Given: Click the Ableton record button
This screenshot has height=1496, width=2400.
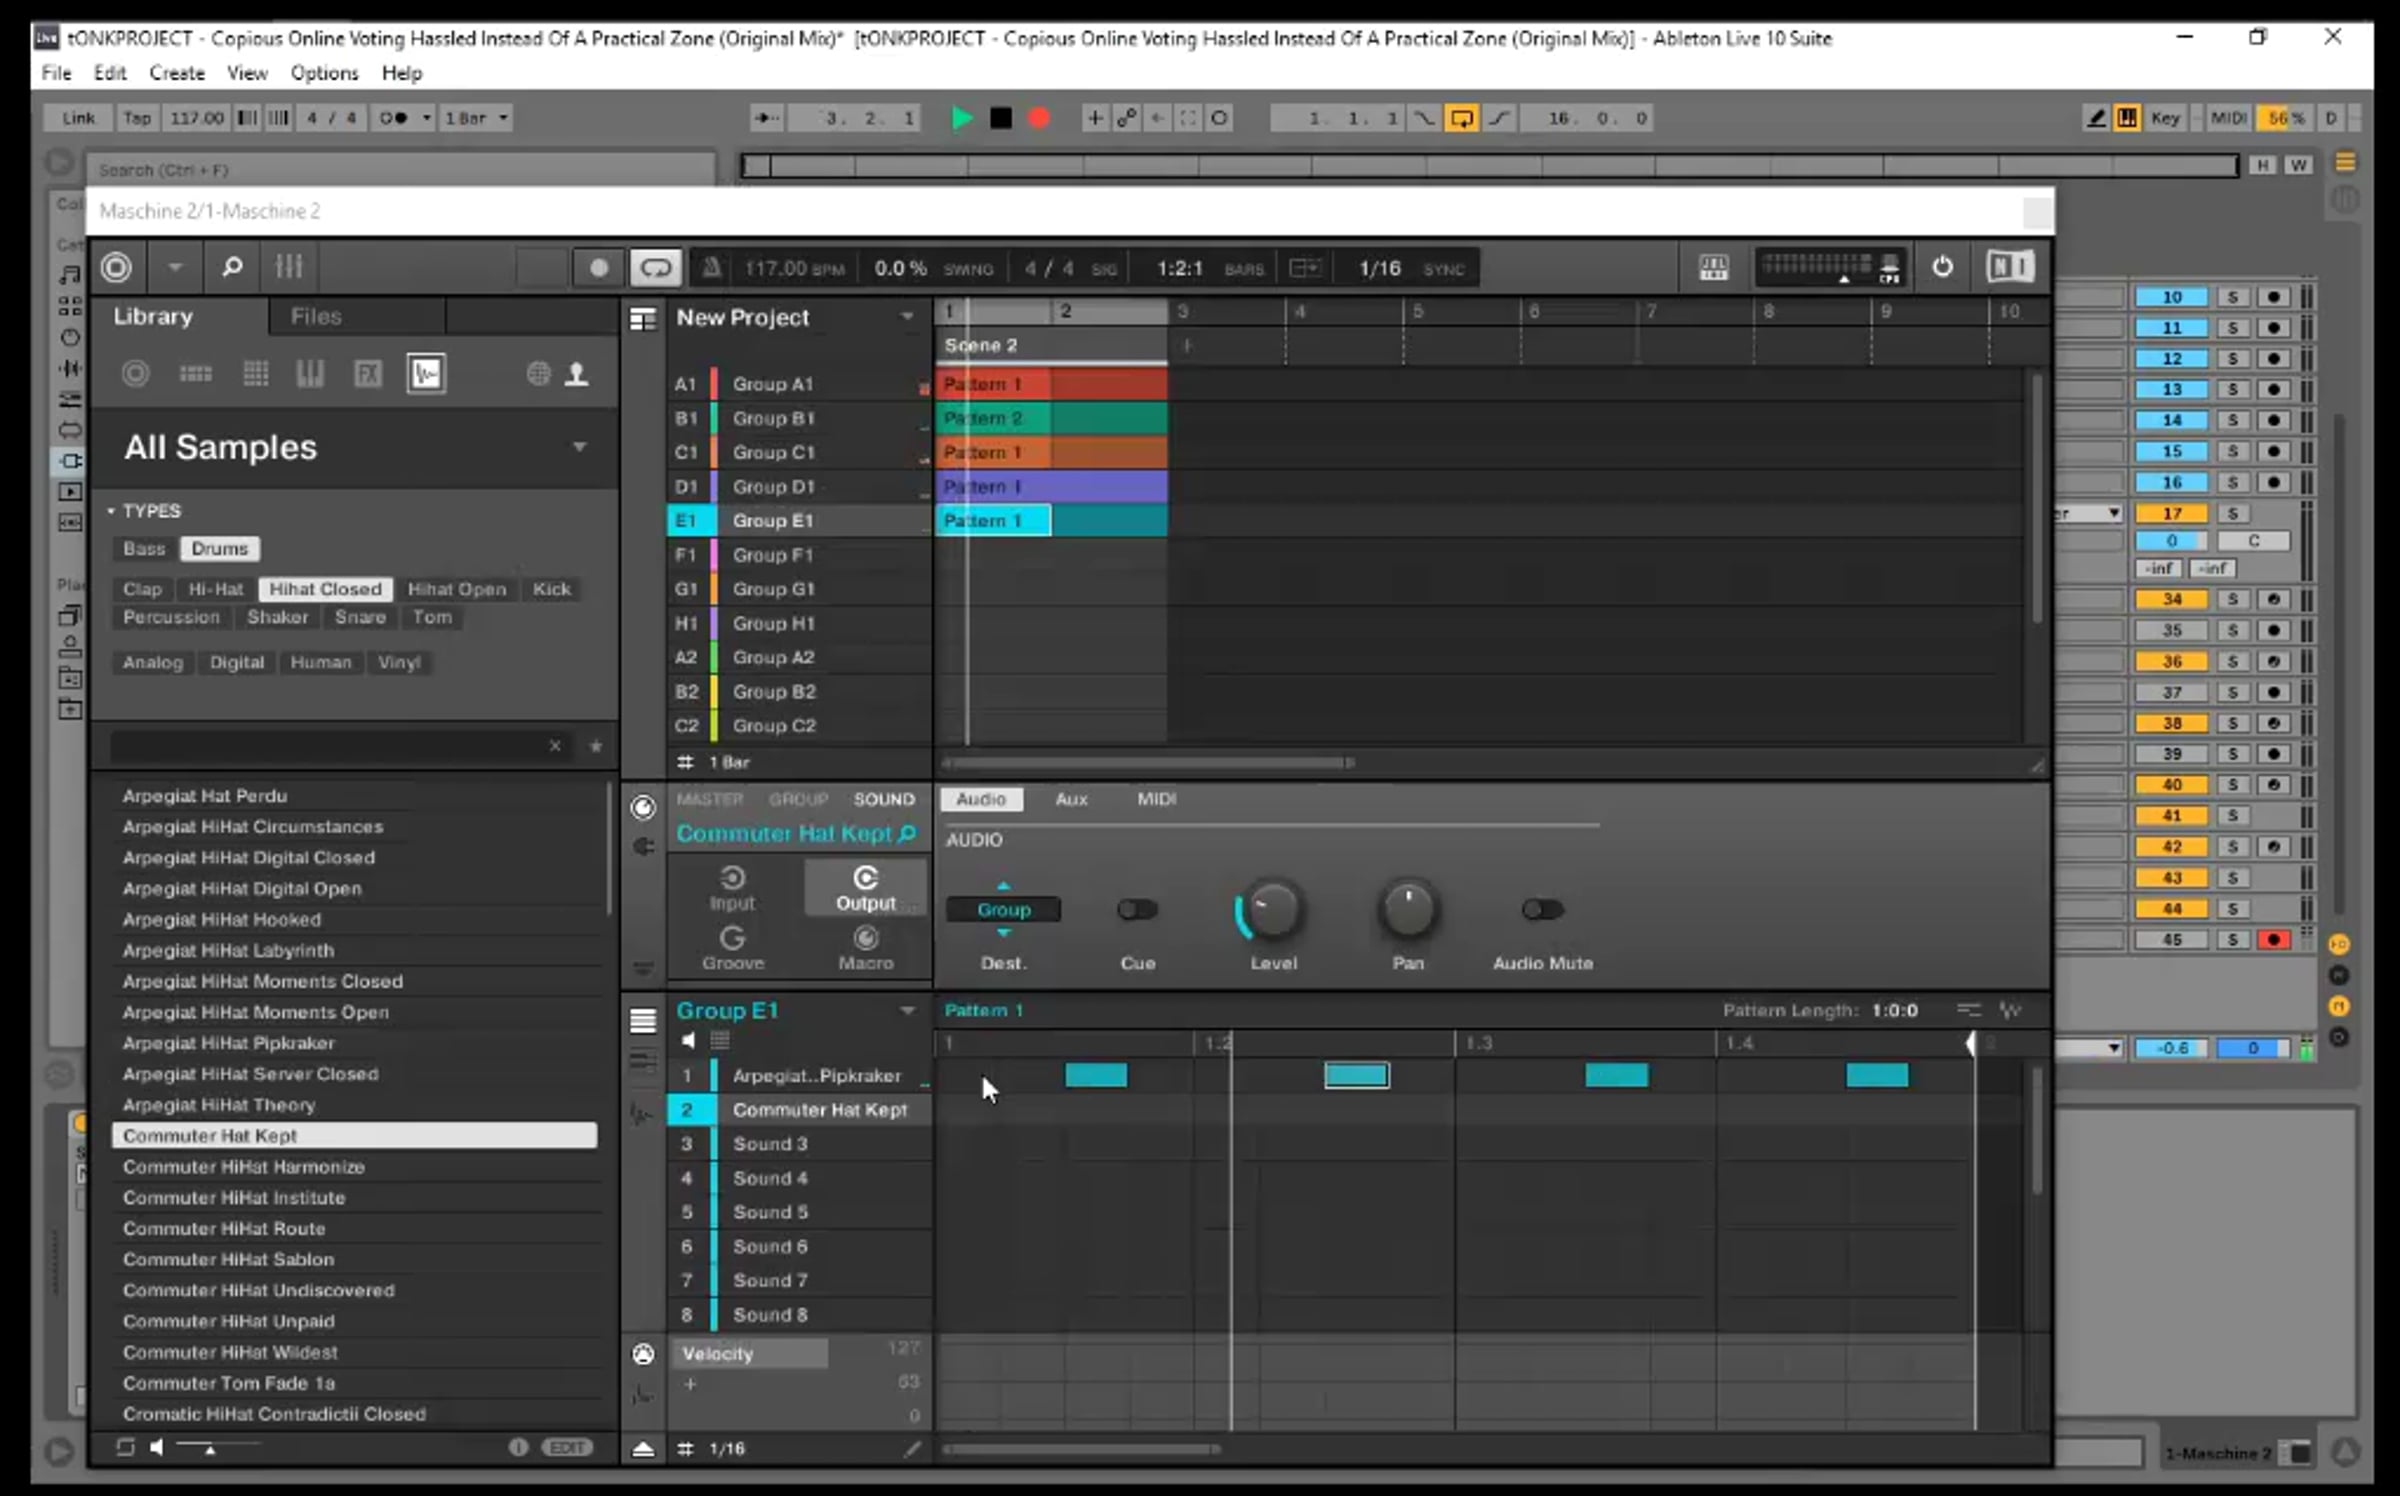Looking at the screenshot, I should tap(1039, 118).
